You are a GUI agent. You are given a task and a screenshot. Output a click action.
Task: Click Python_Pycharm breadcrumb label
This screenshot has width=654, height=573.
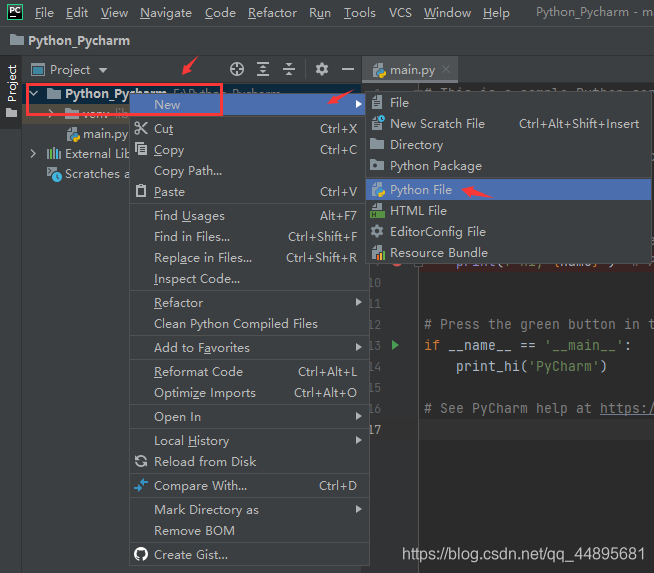click(79, 40)
